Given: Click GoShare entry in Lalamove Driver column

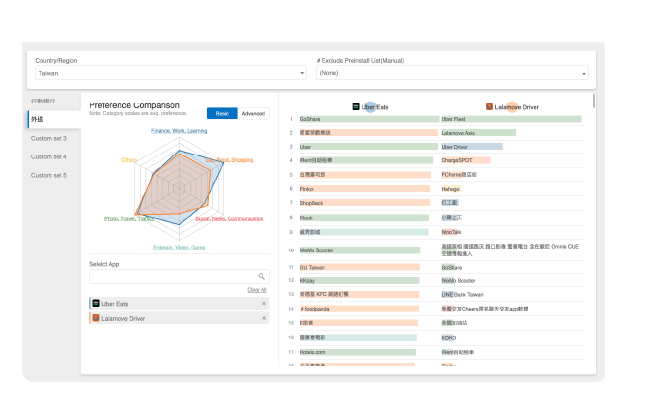Looking at the screenshot, I should [x=451, y=268].
